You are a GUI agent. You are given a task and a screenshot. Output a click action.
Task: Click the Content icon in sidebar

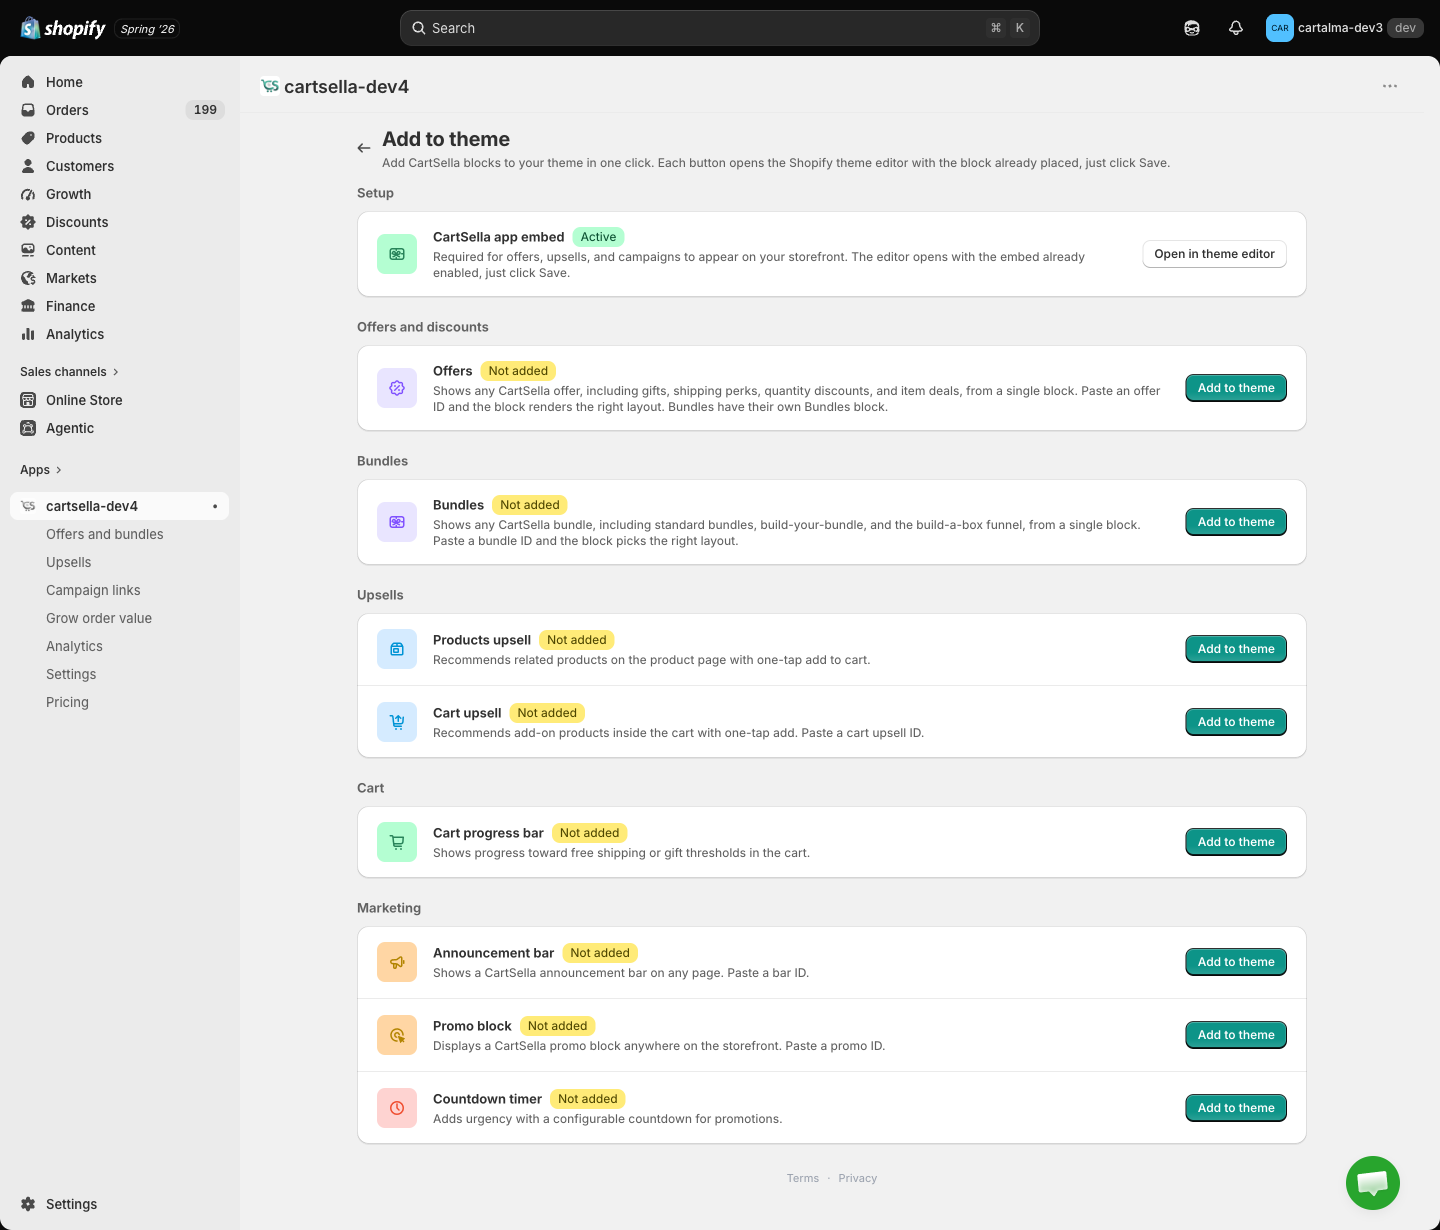tap(28, 250)
